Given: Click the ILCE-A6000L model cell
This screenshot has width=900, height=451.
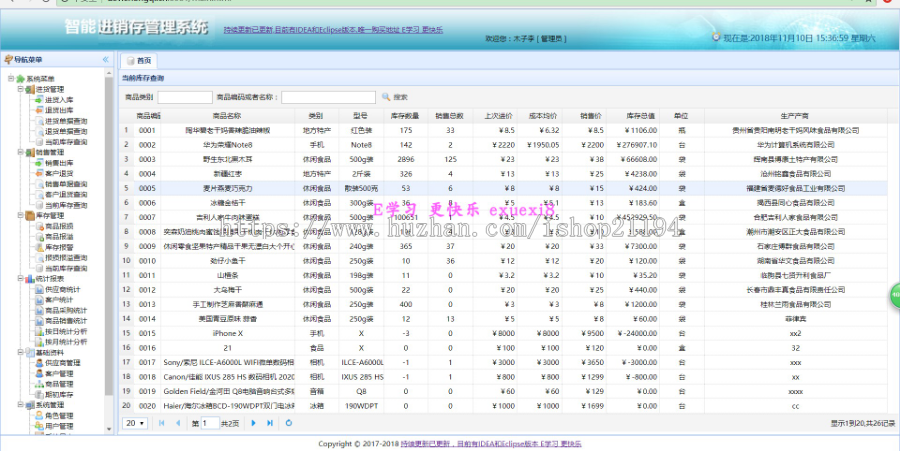Looking at the screenshot, I should (x=362, y=363).
